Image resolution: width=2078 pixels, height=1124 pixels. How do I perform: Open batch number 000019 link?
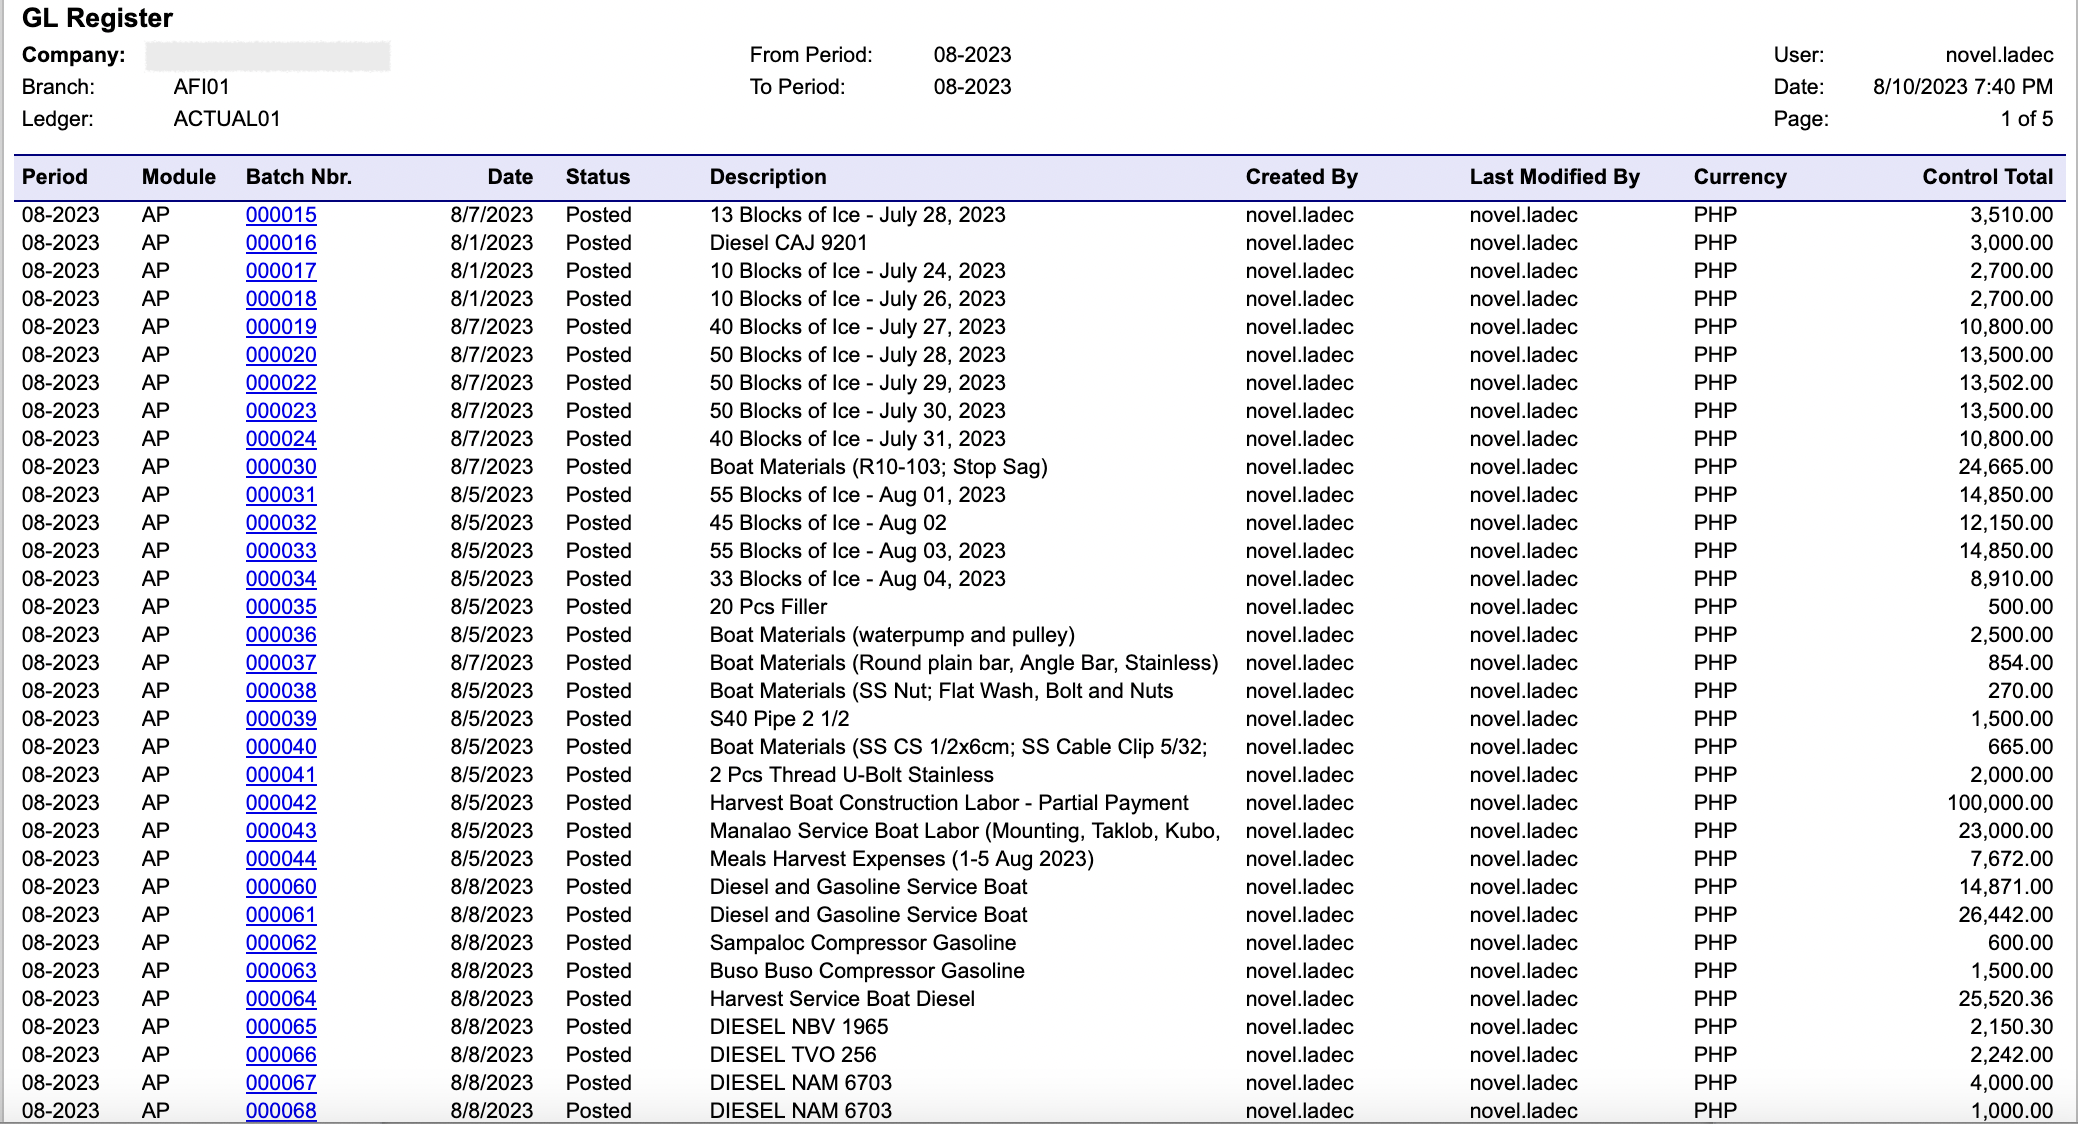point(281,327)
